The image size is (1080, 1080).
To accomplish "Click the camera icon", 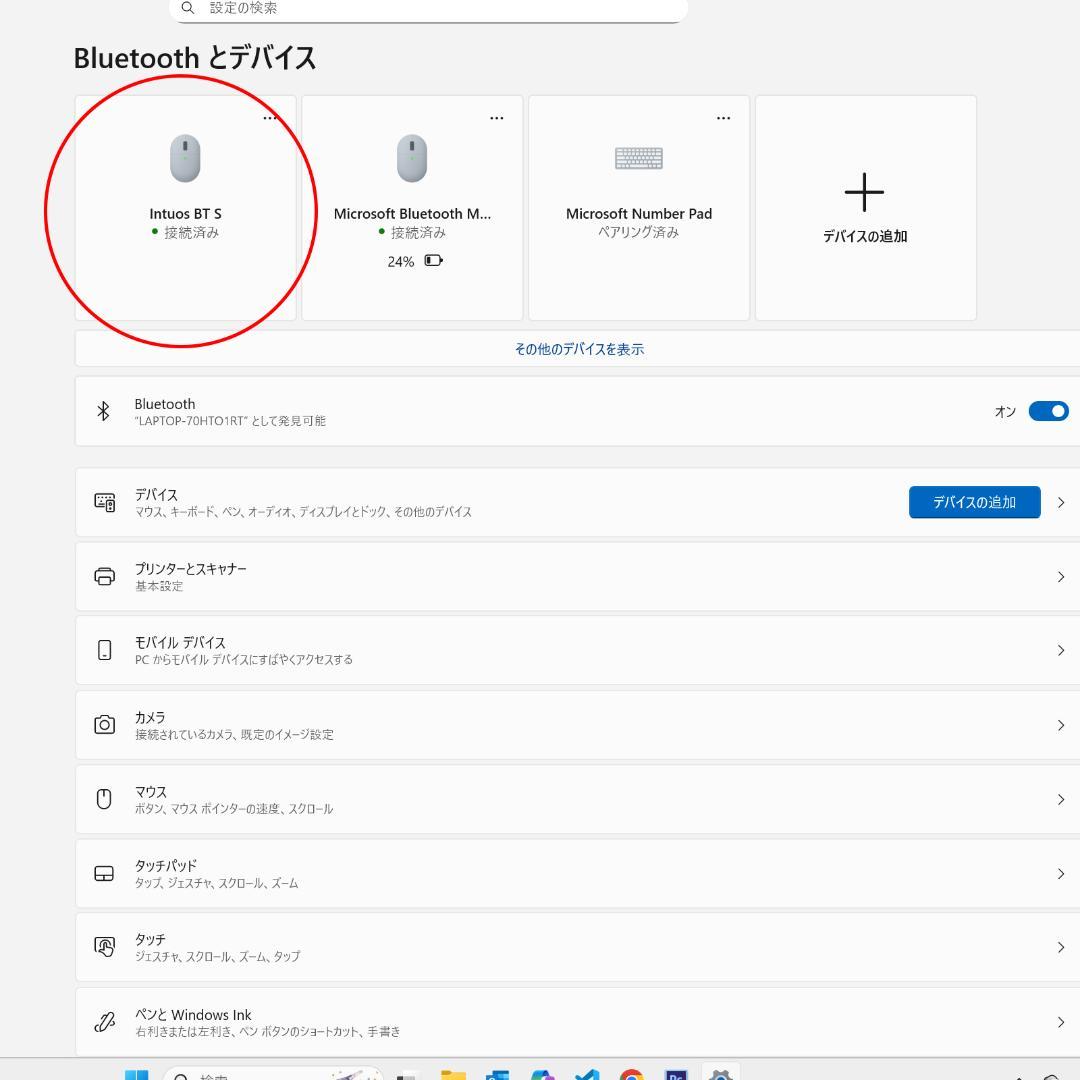I will coord(105,725).
